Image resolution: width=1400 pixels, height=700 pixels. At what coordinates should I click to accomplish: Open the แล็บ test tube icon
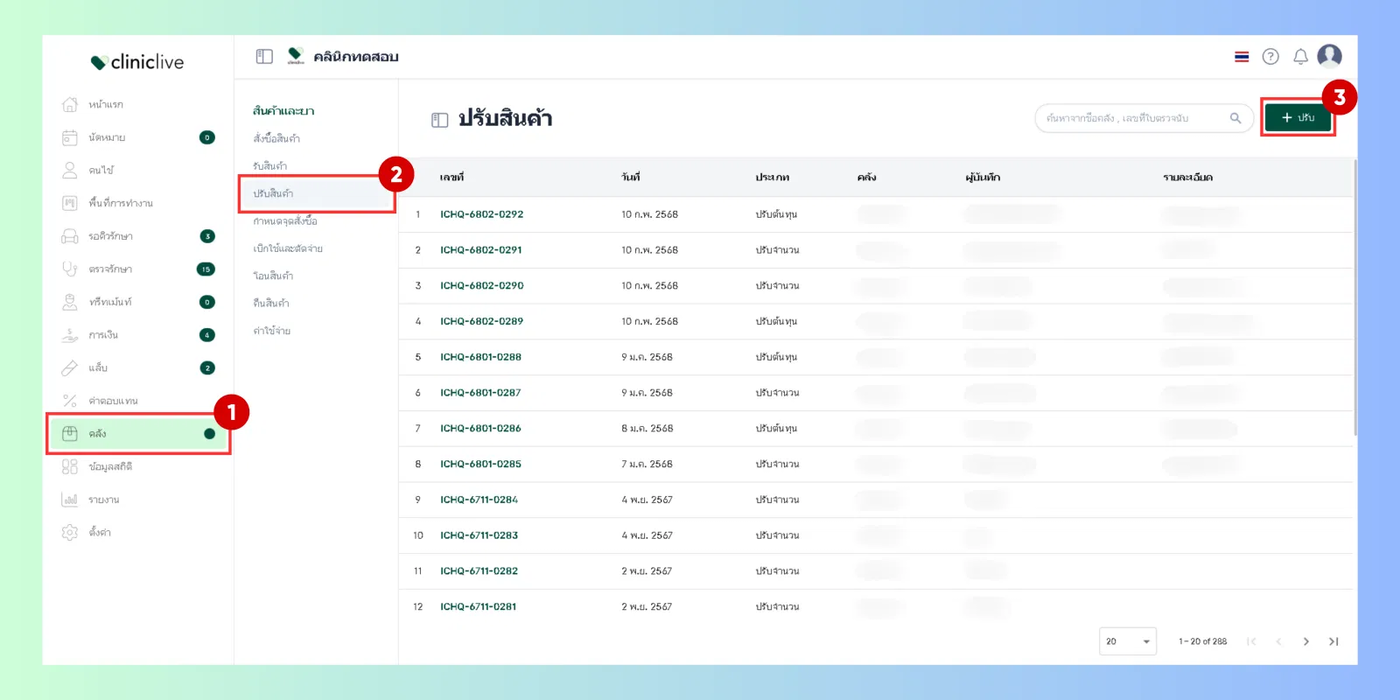point(69,368)
